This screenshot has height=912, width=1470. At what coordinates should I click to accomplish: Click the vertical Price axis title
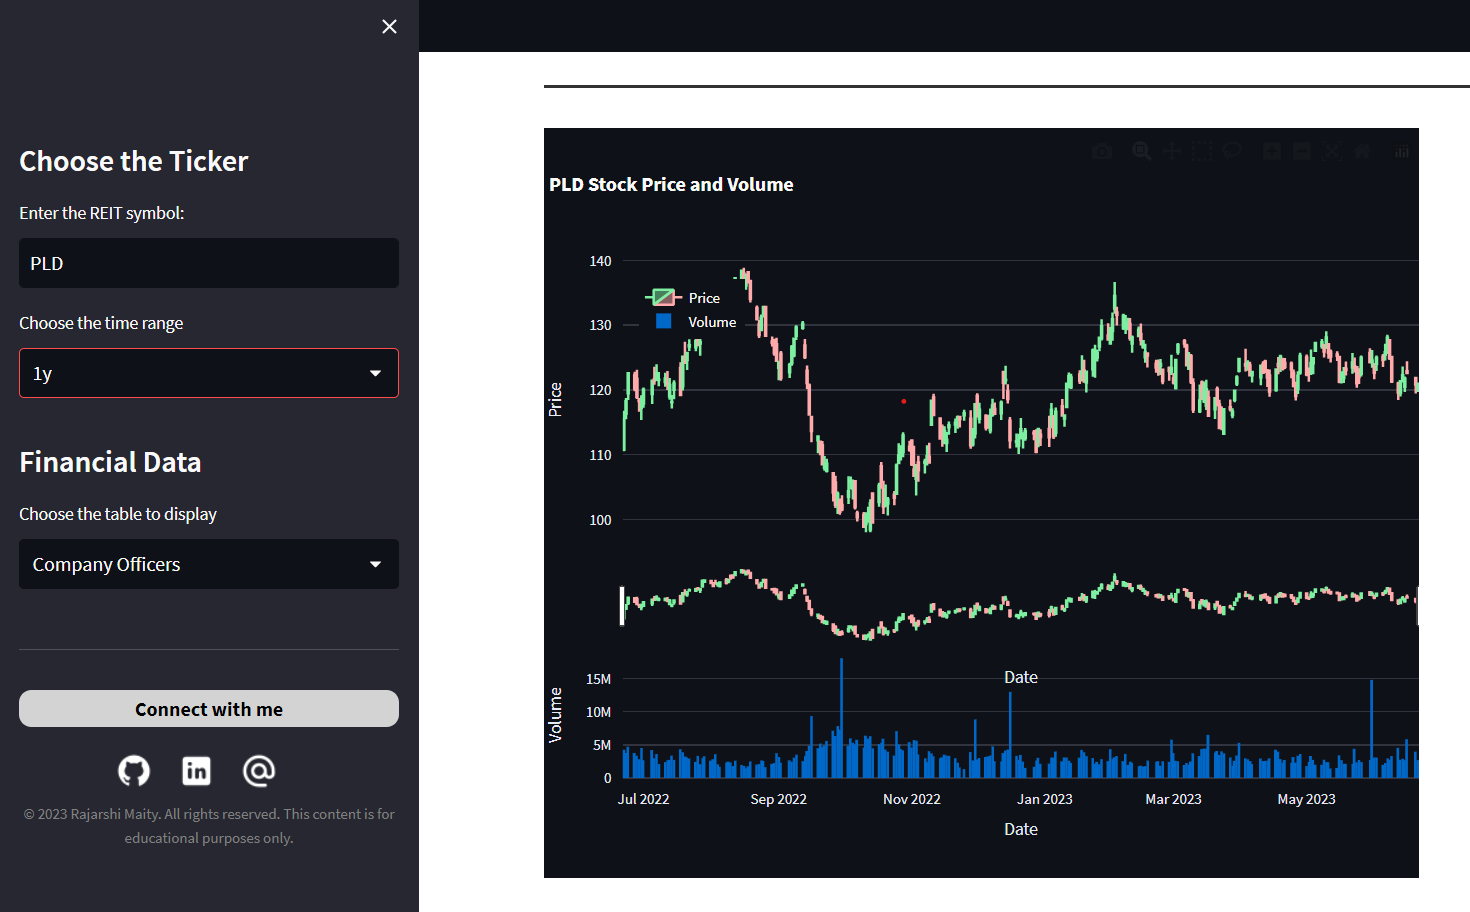tap(555, 400)
